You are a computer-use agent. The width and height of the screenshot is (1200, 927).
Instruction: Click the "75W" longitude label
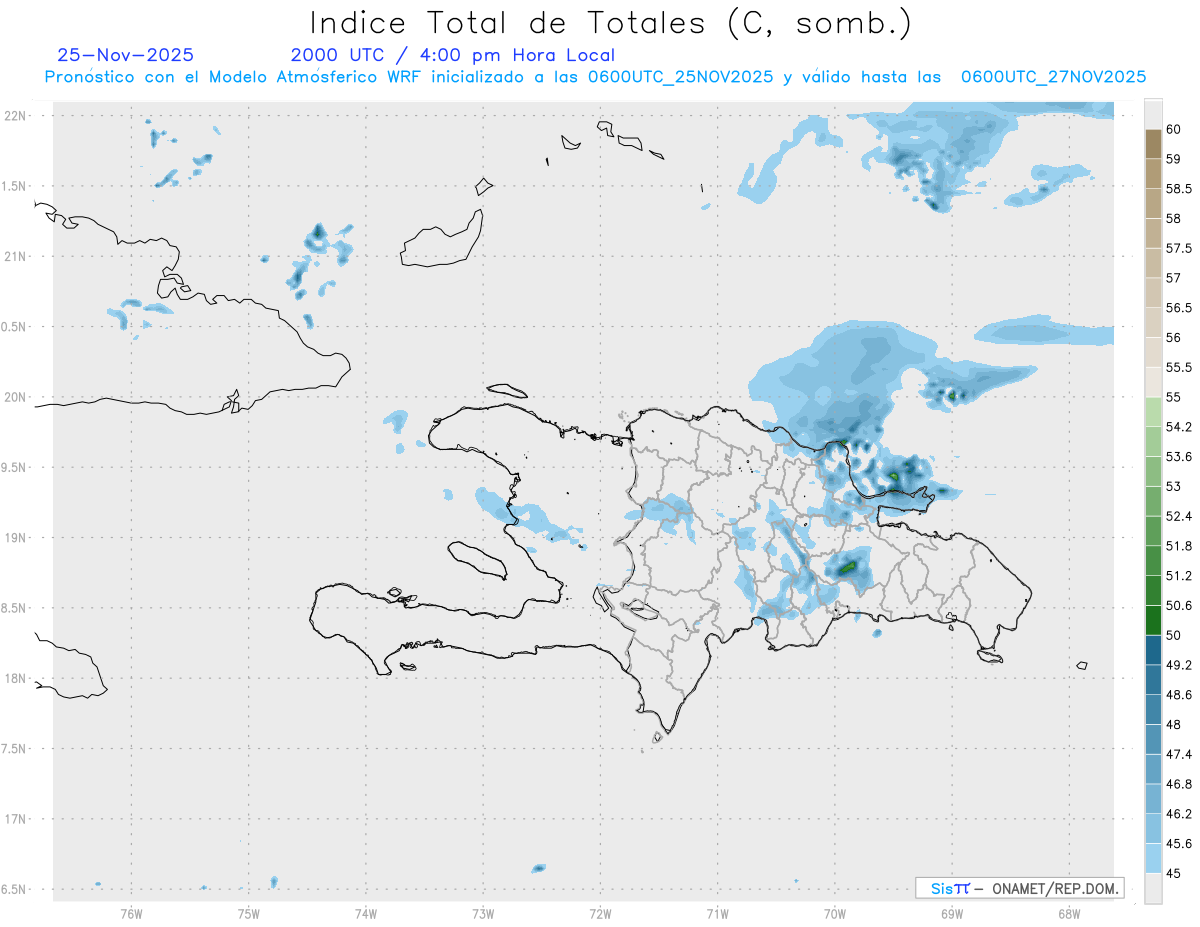[x=248, y=914]
